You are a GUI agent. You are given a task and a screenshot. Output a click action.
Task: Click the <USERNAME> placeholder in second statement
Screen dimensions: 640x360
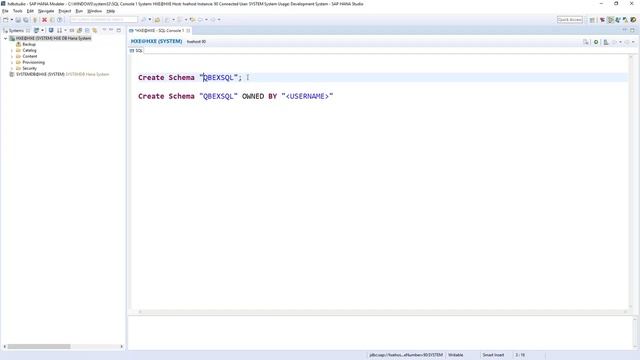(x=307, y=96)
